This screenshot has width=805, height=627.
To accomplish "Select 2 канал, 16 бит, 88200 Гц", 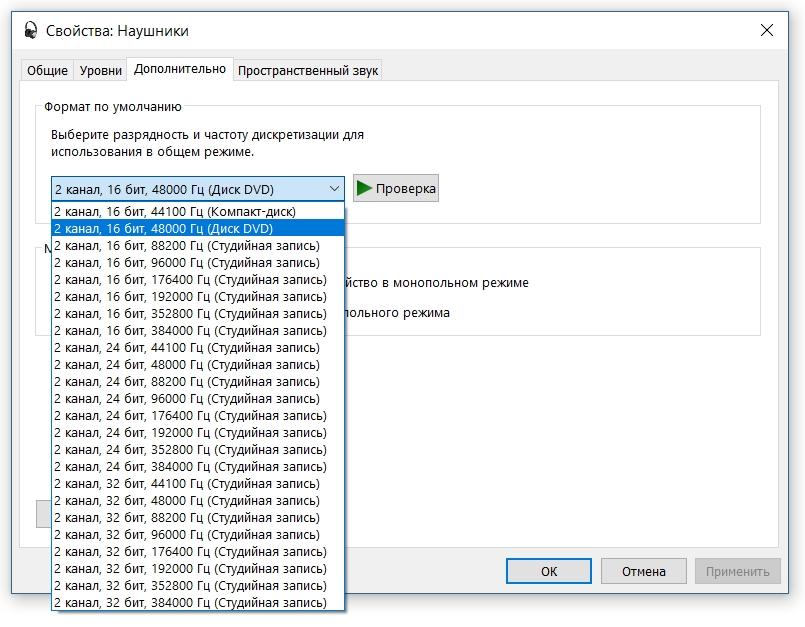I will coord(198,245).
